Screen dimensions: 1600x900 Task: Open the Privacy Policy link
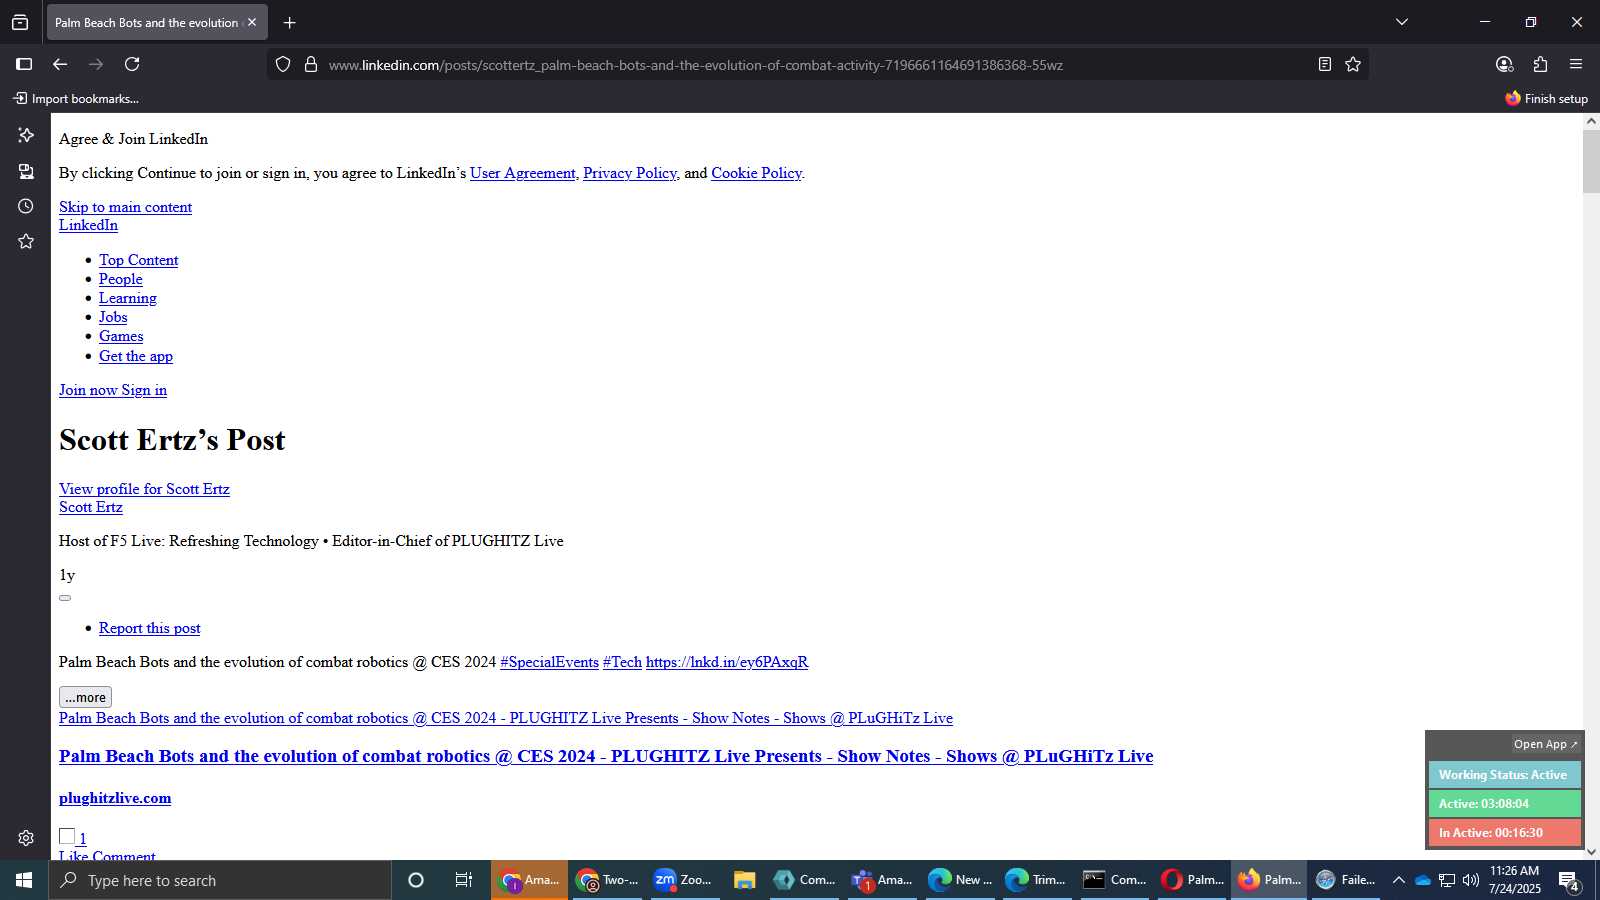click(x=630, y=173)
